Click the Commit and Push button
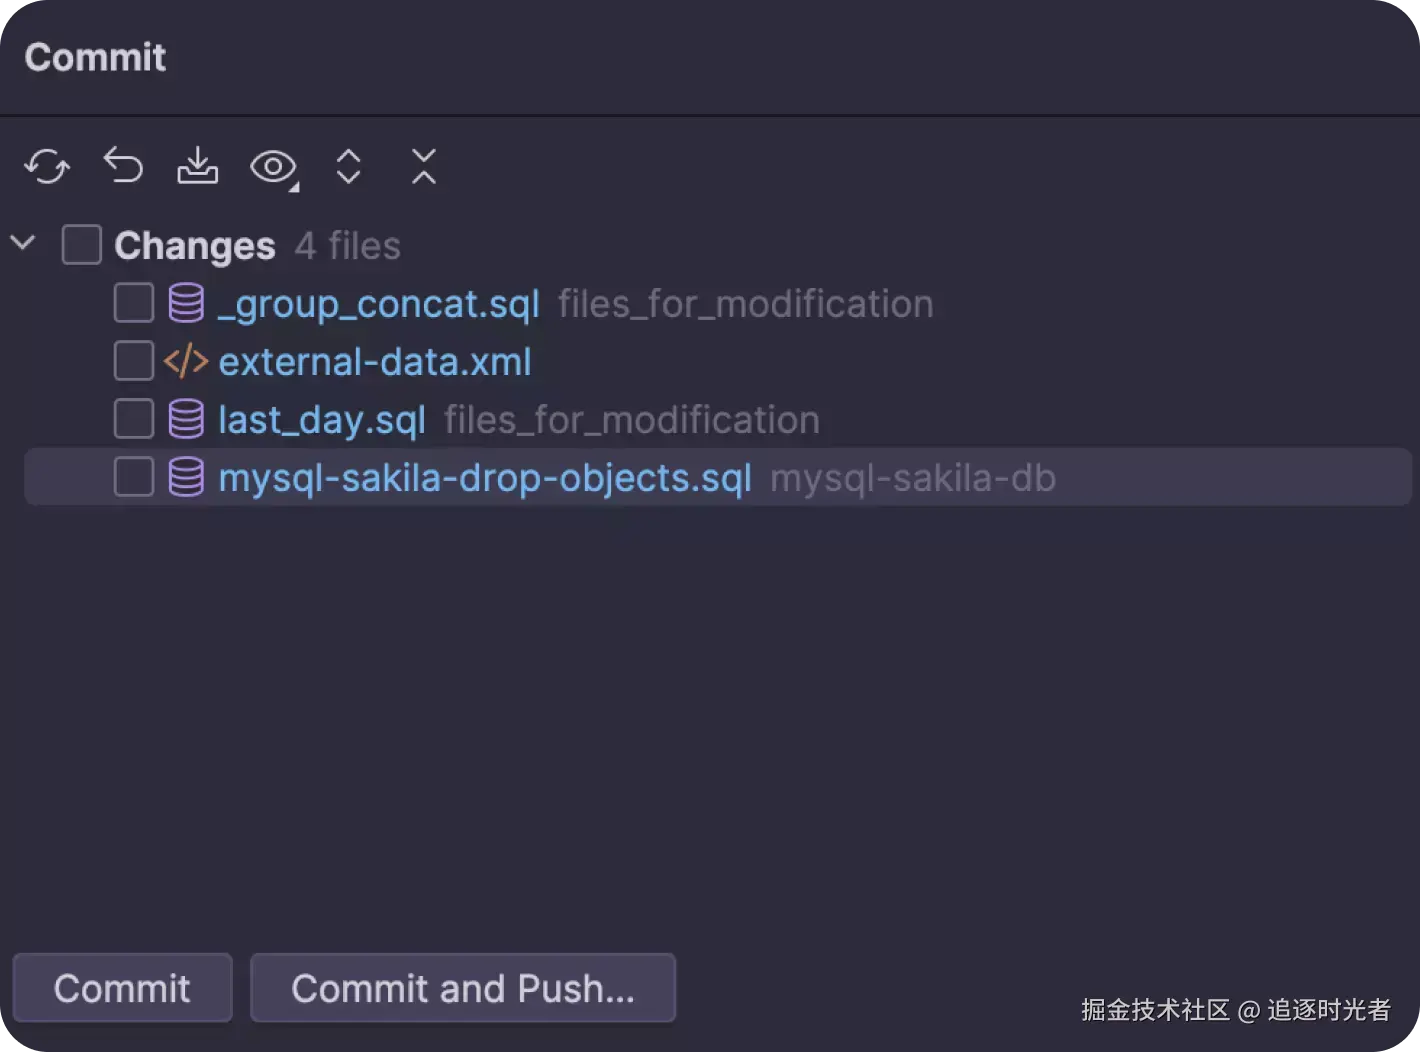The image size is (1420, 1052). point(463,988)
